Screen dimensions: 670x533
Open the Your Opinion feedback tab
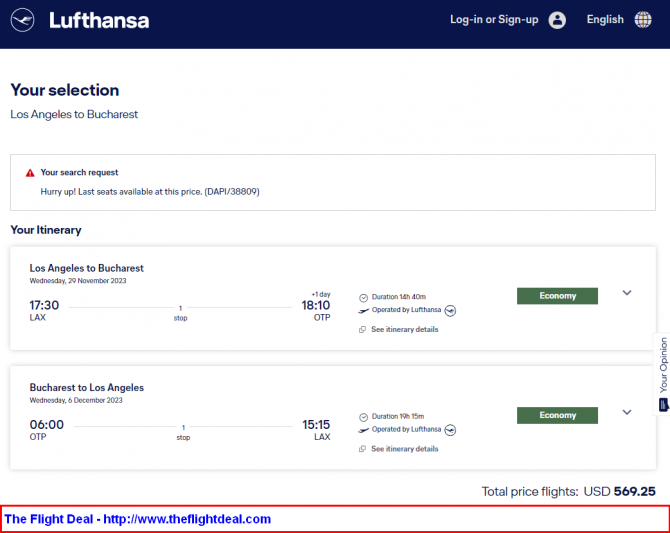coord(663,374)
